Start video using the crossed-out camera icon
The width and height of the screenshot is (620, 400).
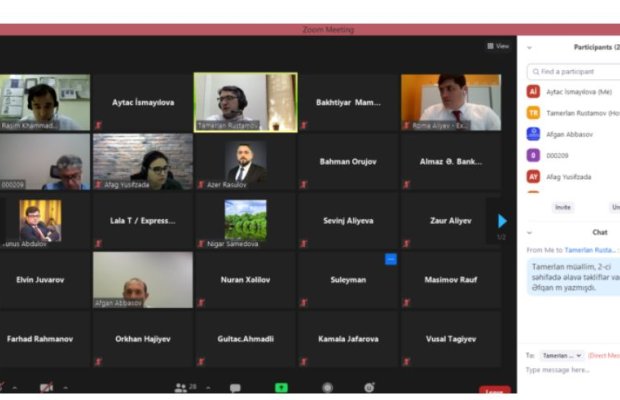(x=47, y=387)
